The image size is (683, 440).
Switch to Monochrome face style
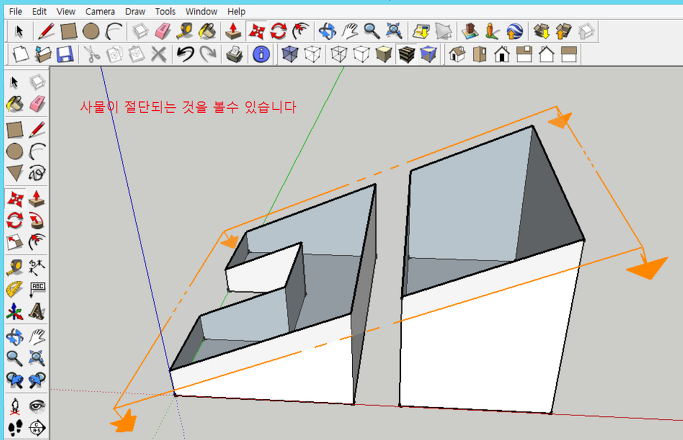tap(429, 54)
